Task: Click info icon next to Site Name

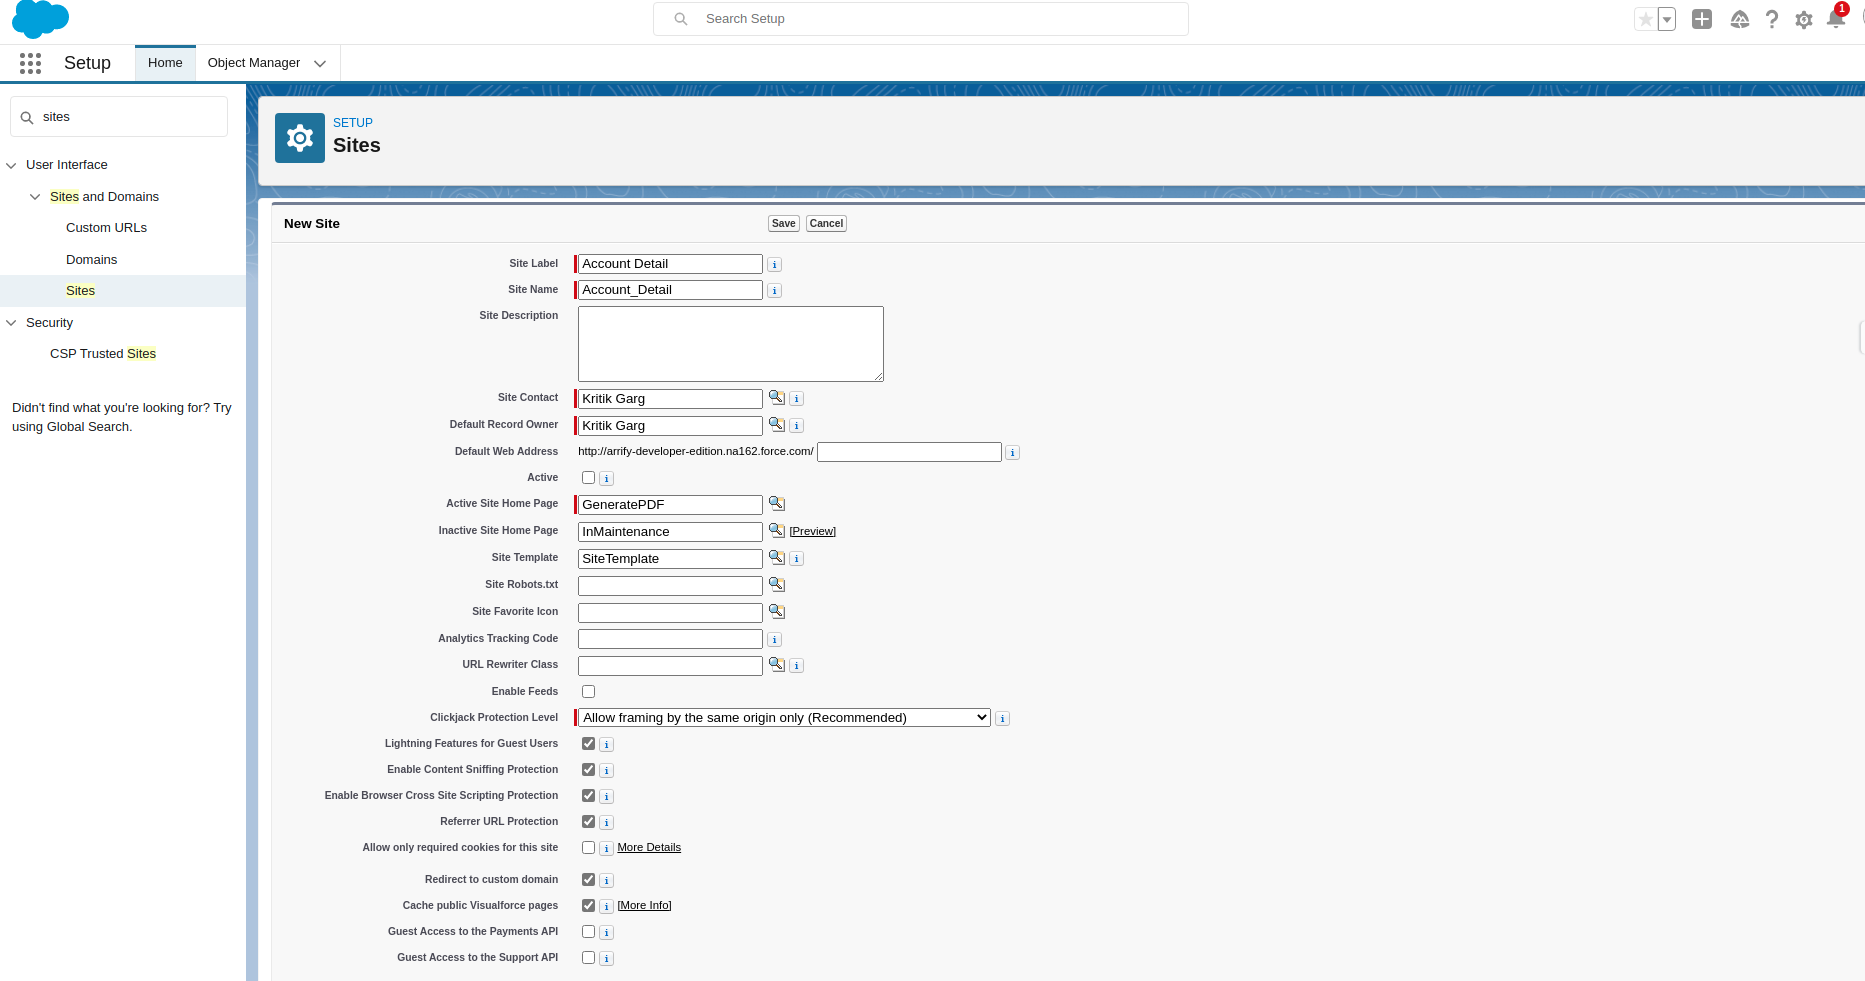Action: (775, 291)
